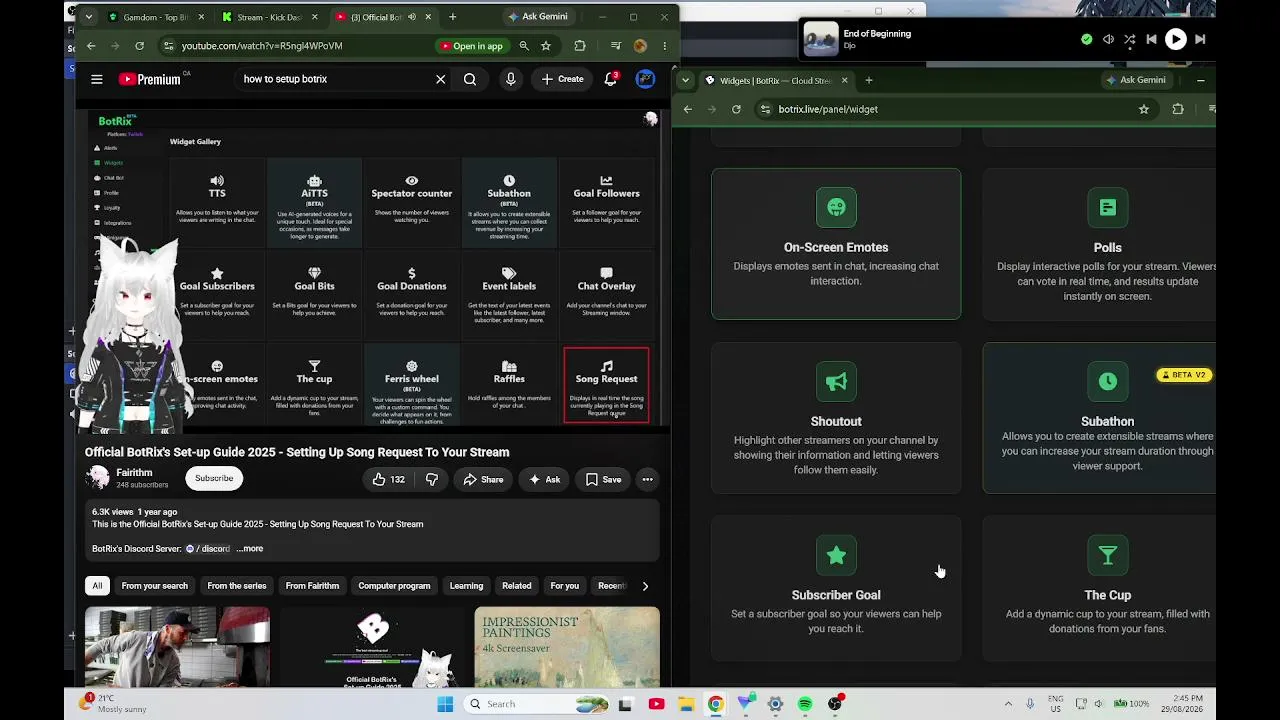Screen dimensions: 1280x720
Task: Bookmark the BotRix page with star
Action: coord(1144,109)
